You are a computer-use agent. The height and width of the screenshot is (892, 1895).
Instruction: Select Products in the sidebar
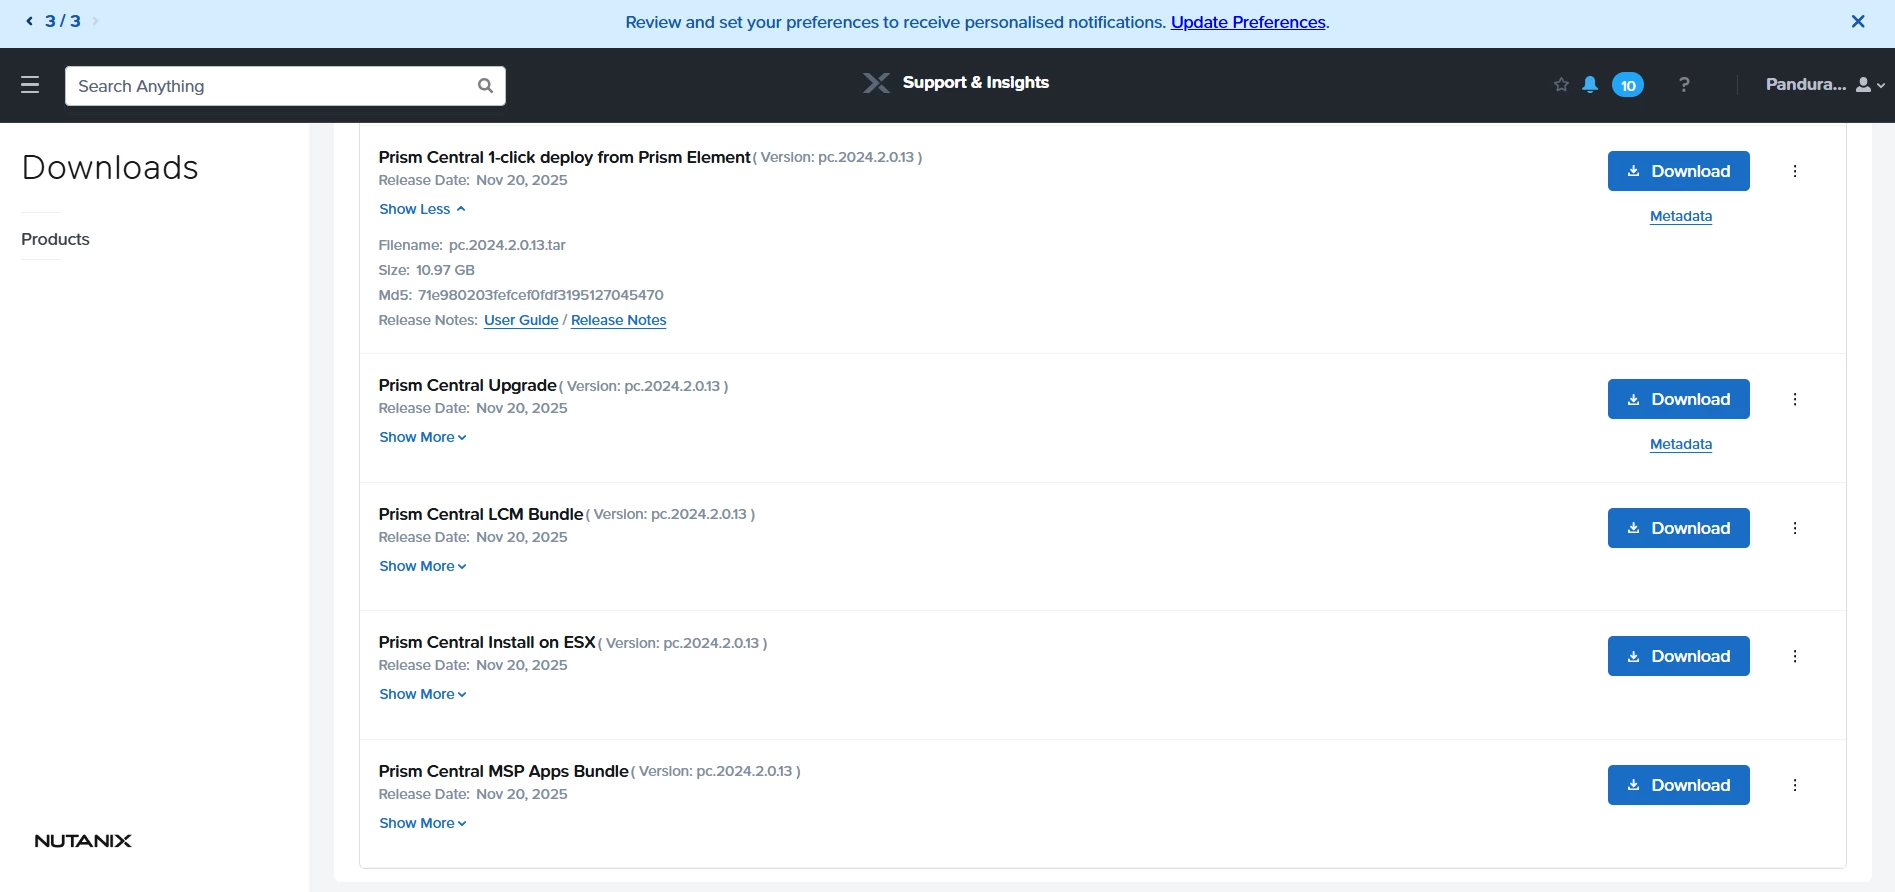pos(55,239)
